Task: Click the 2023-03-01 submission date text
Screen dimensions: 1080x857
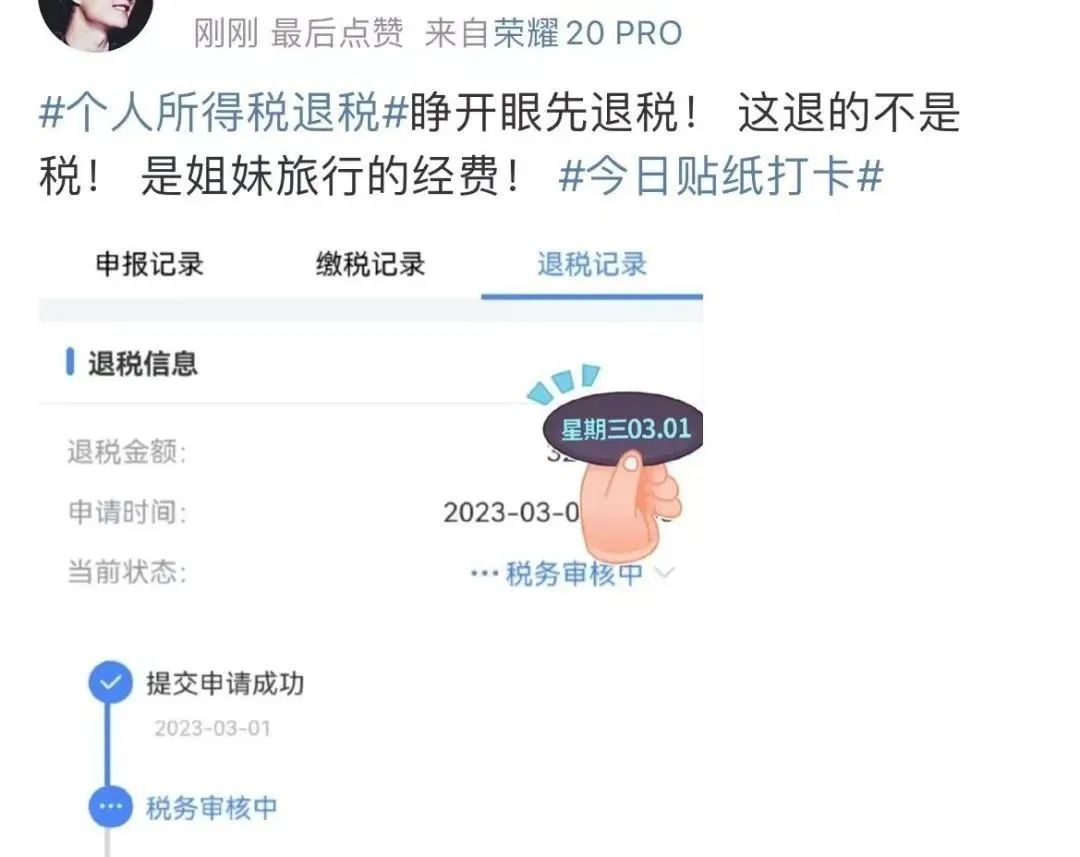Action: click(x=213, y=728)
